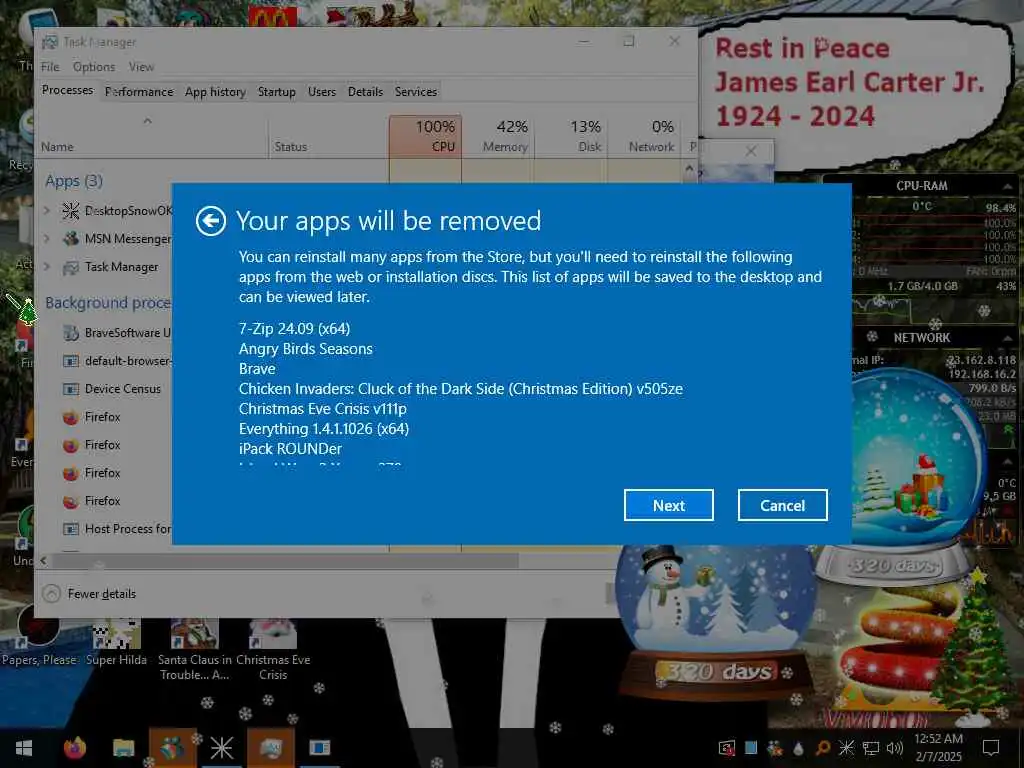Select 'iPack ROUNDer' list entry
1024x768 pixels.
tap(290, 449)
